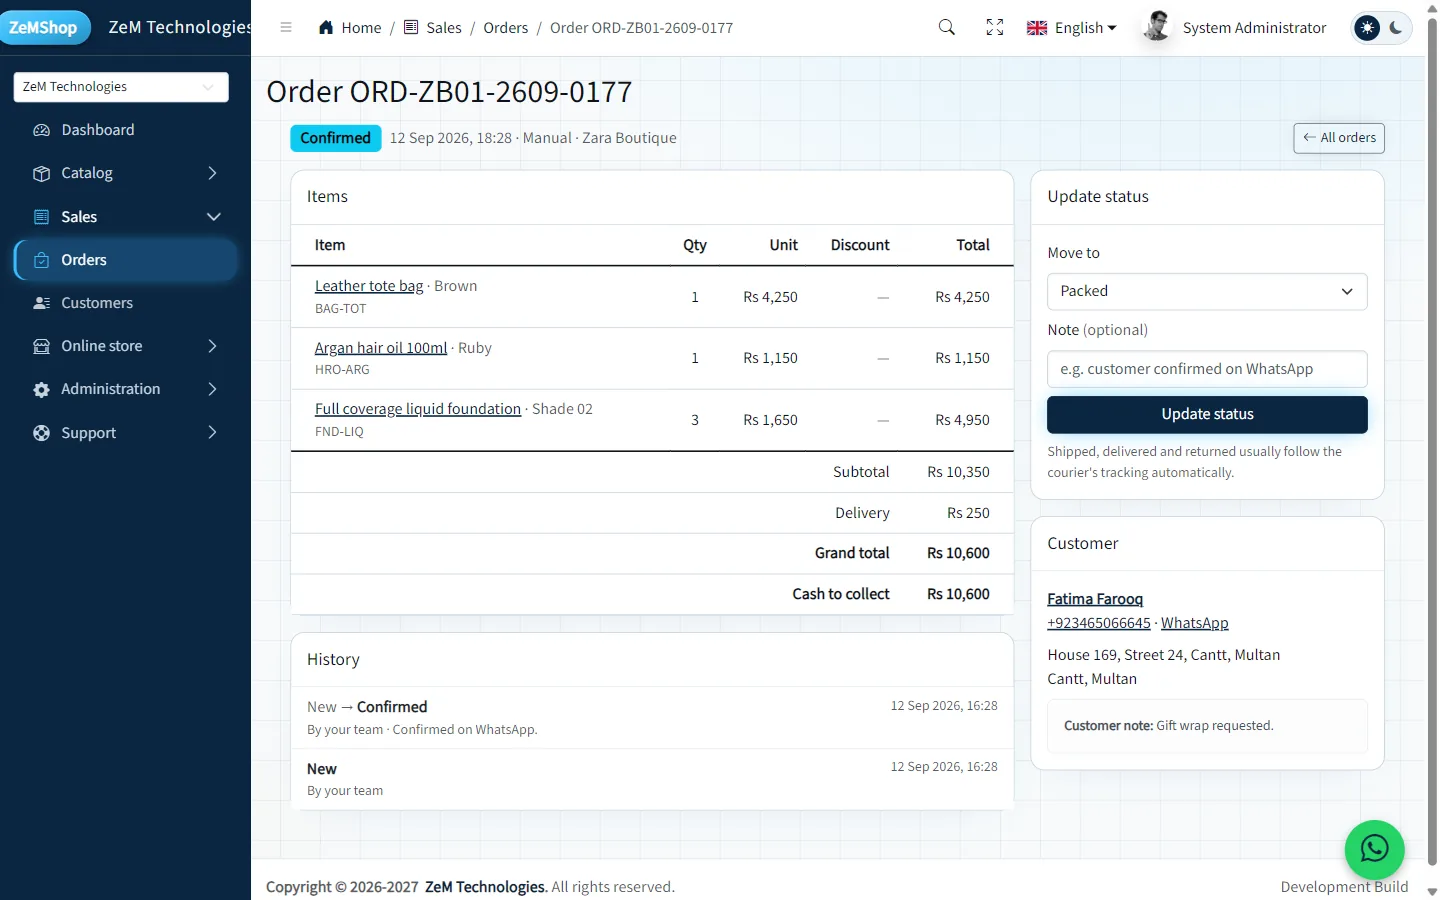This screenshot has height=900, width=1440.
Task: Open the floating WhatsApp chat button
Action: point(1375,849)
